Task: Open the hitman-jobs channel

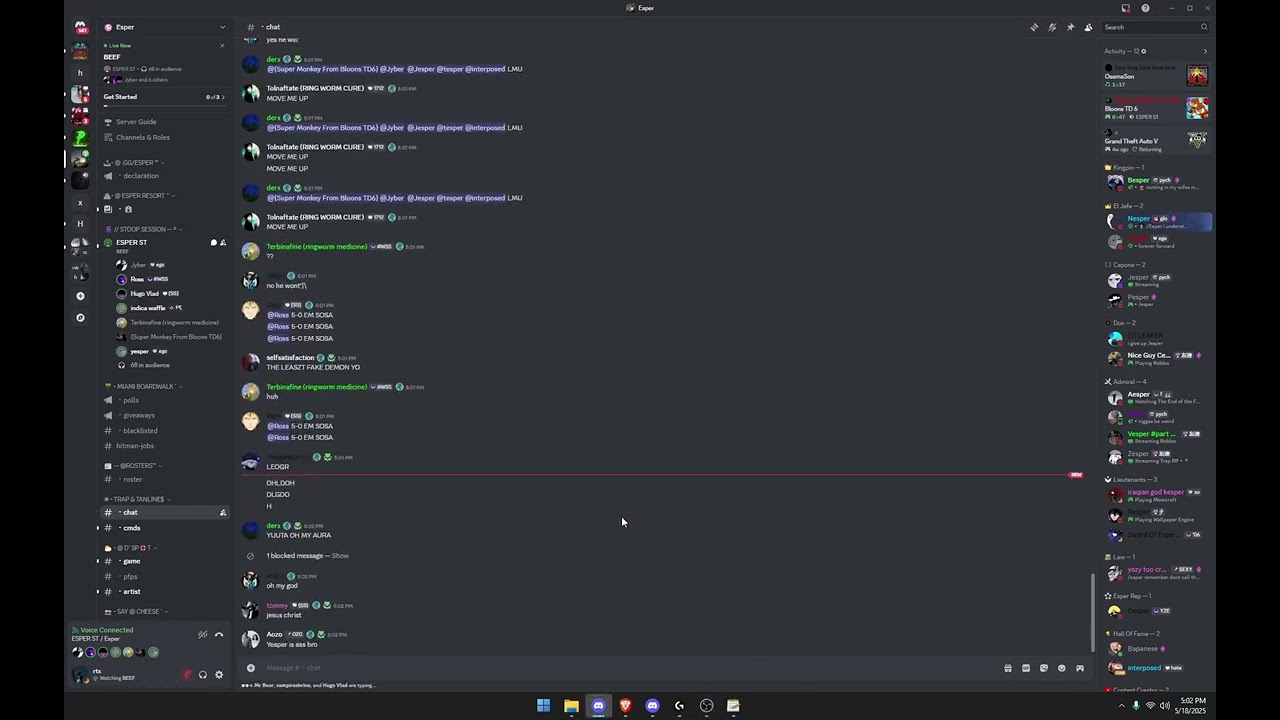Action: [135, 446]
